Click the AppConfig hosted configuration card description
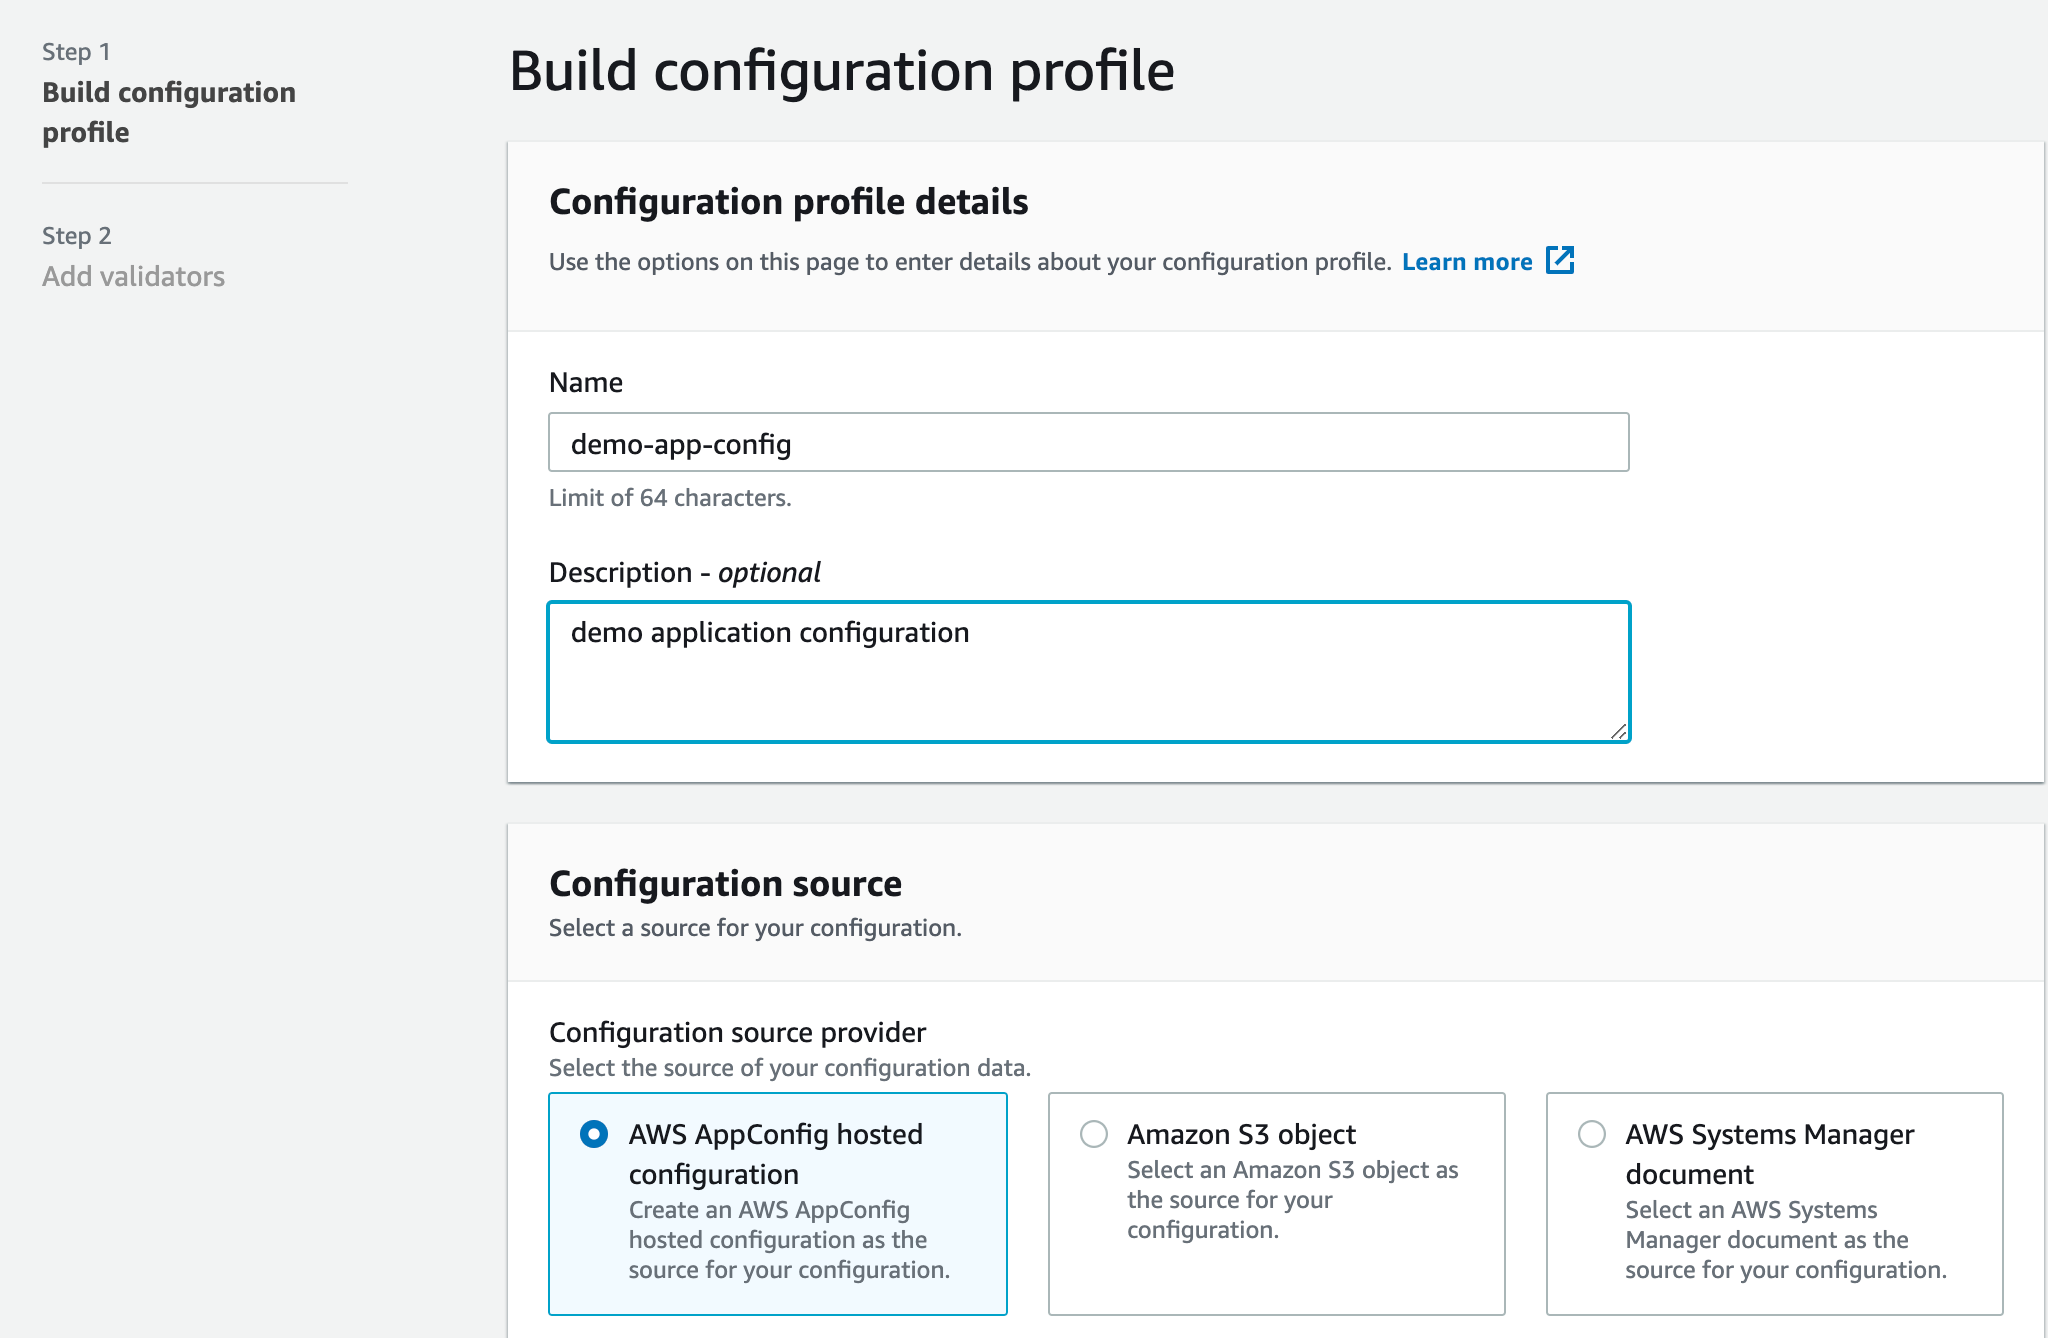This screenshot has height=1338, width=2048. point(788,1240)
